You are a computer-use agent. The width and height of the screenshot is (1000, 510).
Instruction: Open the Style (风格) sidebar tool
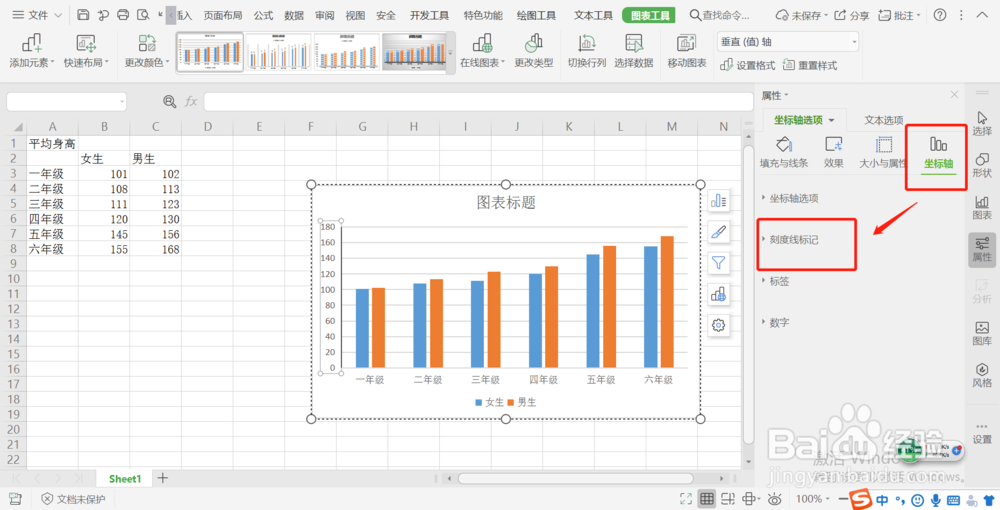click(982, 375)
